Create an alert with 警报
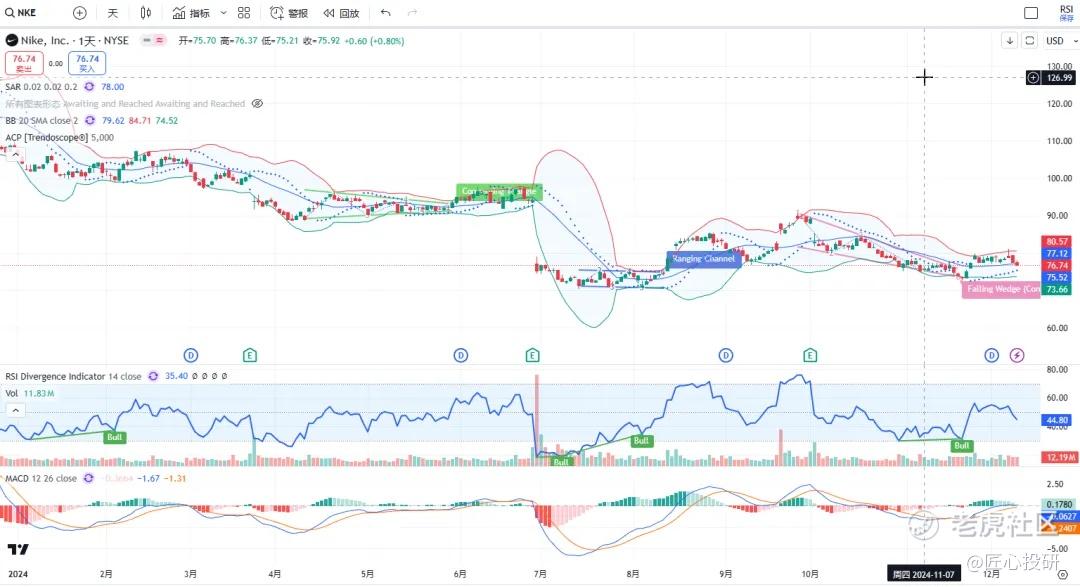The width and height of the screenshot is (1080, 587). pyautogui.click(x=289, y=12)
